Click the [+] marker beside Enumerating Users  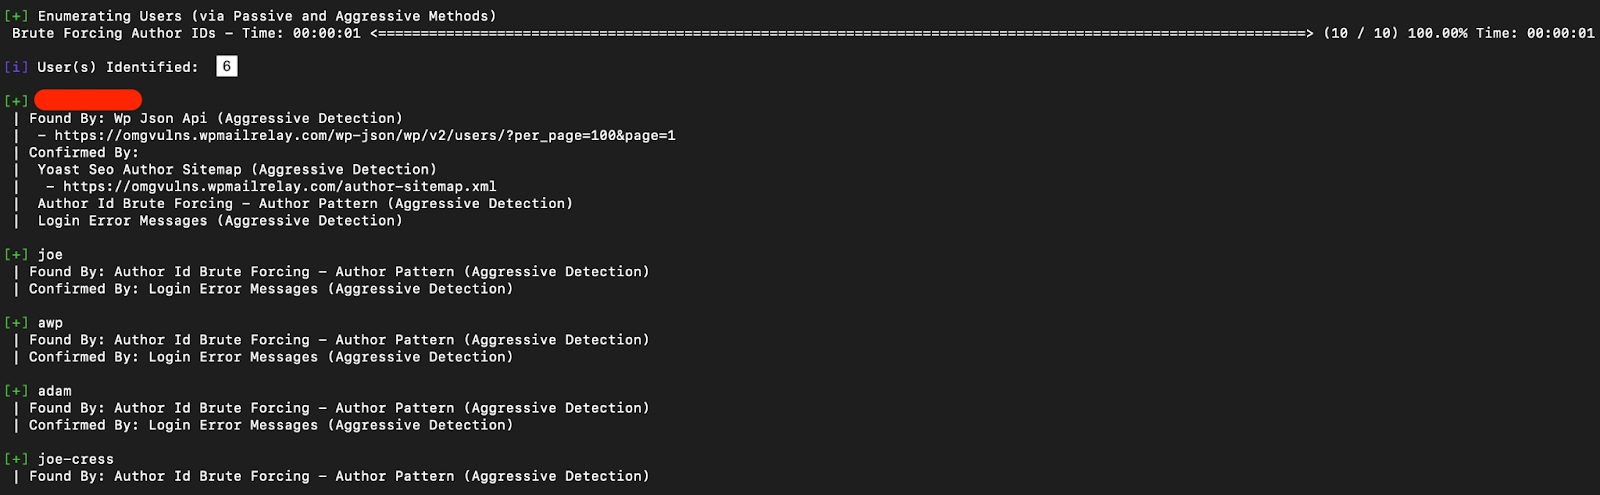(x=16, y=17)
